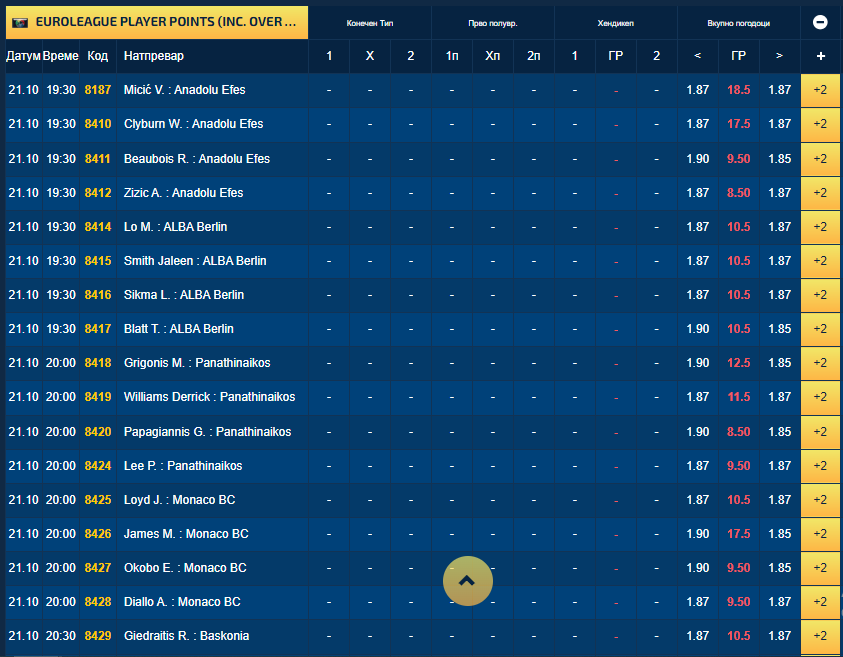Open +2 markets for Giedraitis R.
The width and height of the screenshot is (843, 657).
coord(820,635)
